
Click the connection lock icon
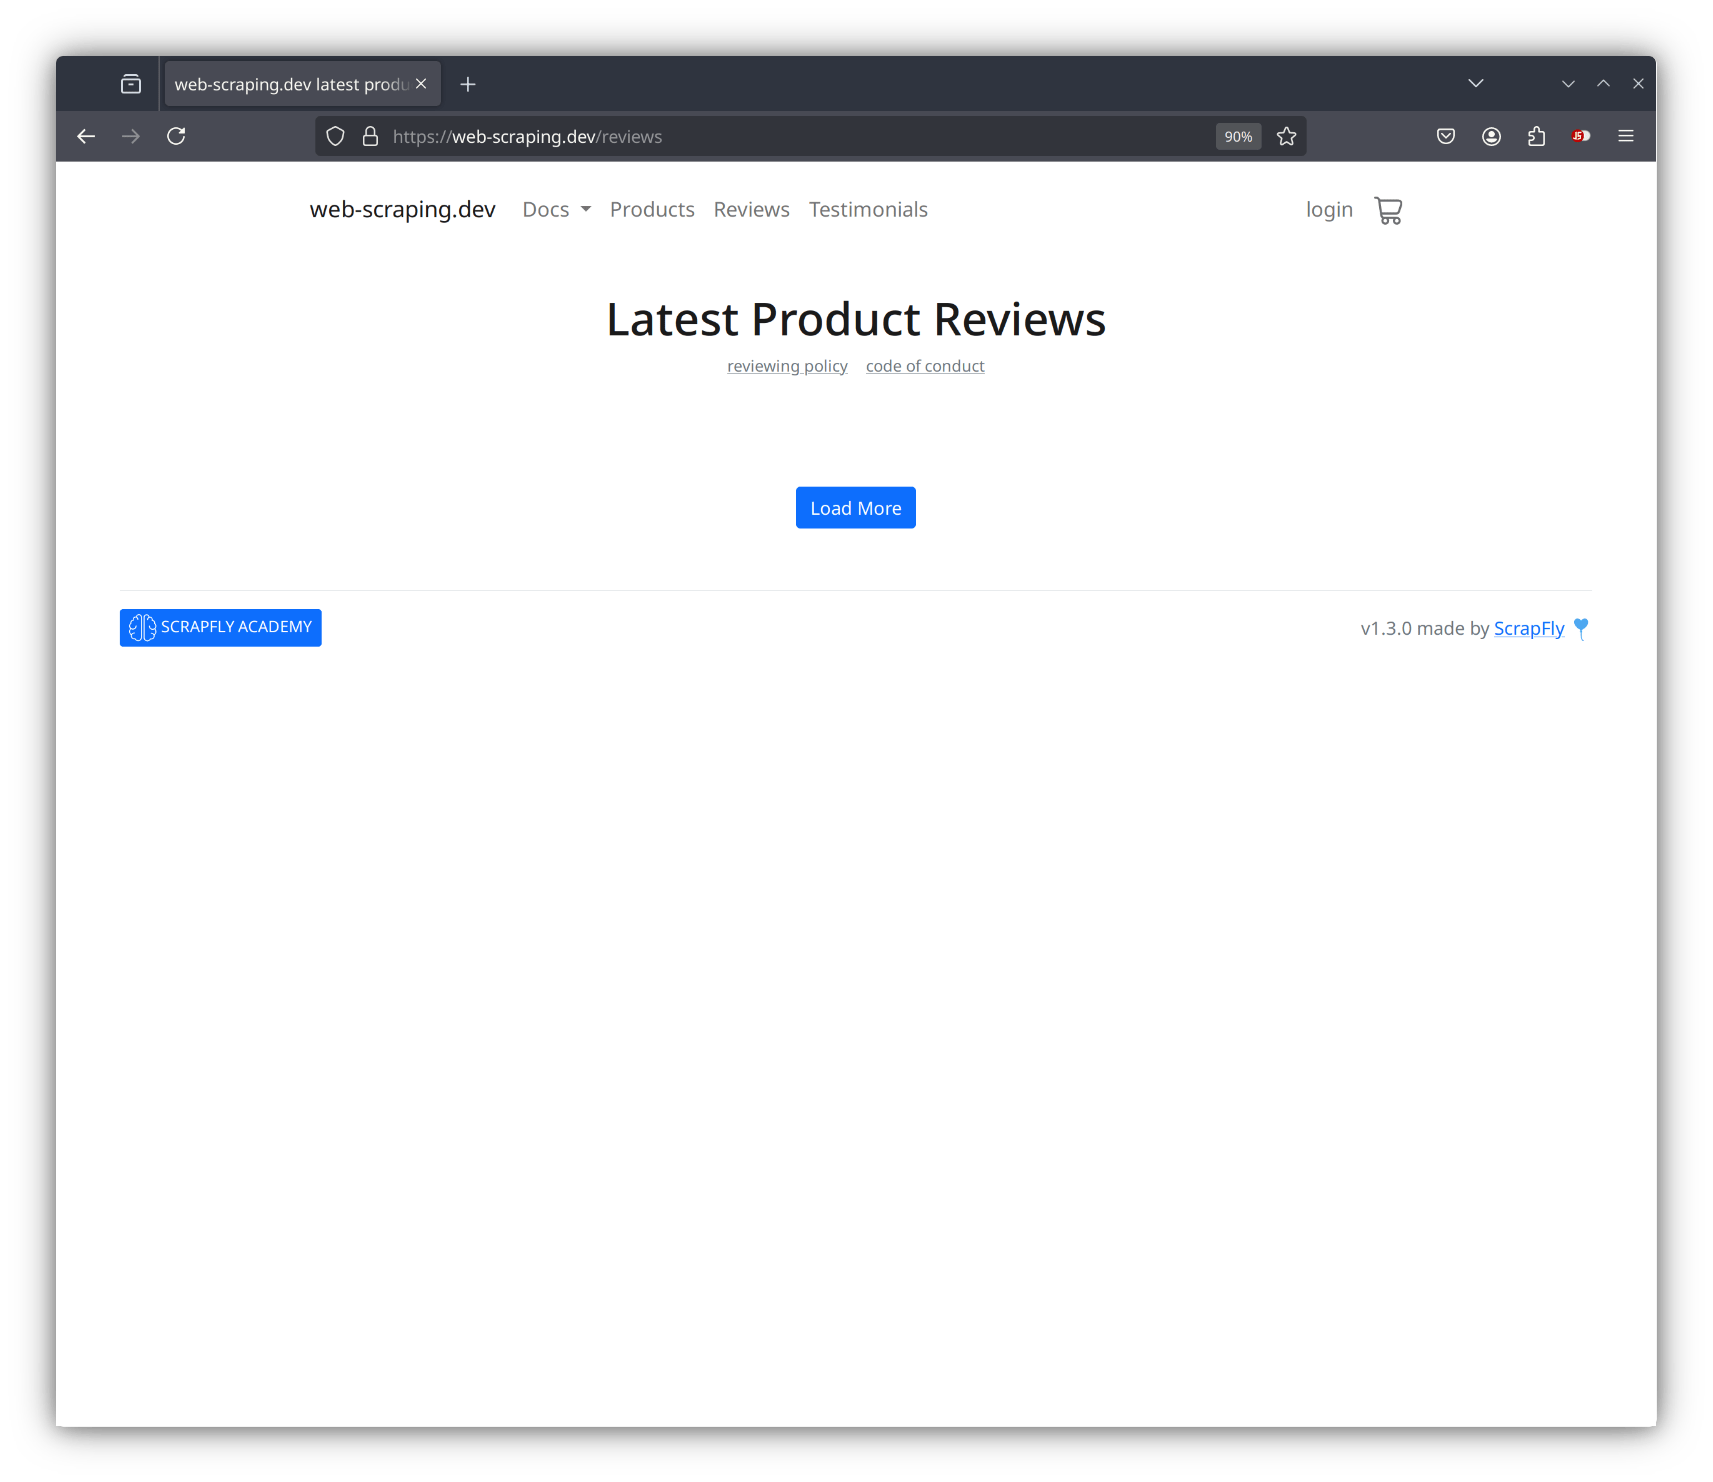pos(370,136)
